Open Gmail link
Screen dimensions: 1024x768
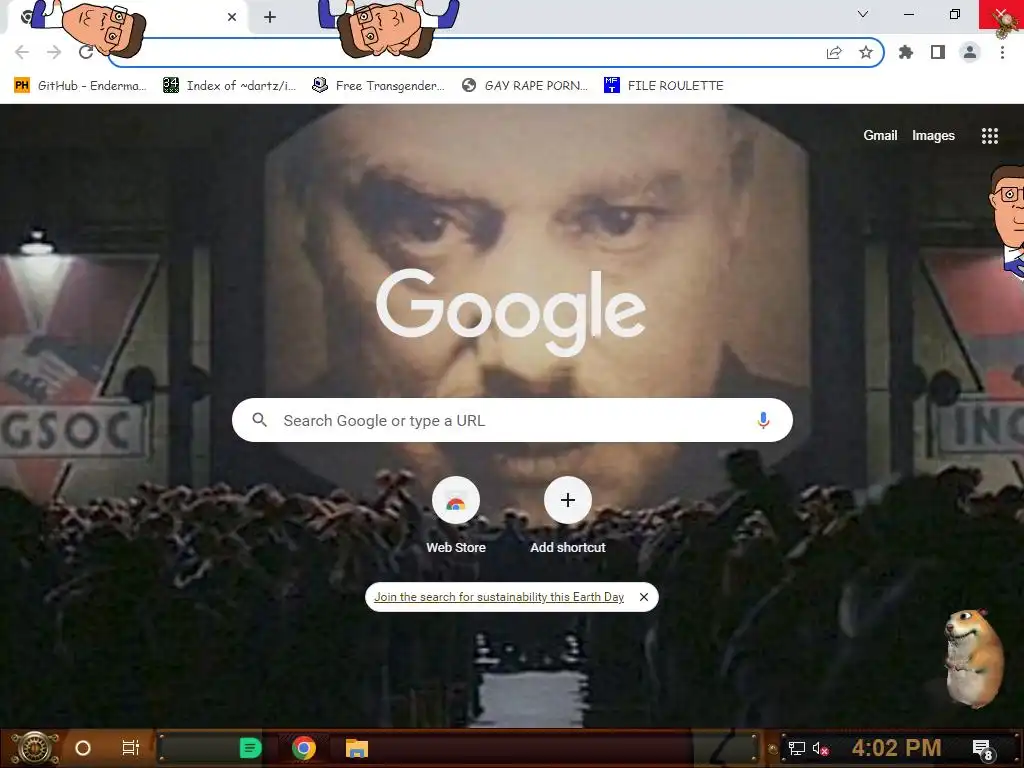[x=880, y=135]
